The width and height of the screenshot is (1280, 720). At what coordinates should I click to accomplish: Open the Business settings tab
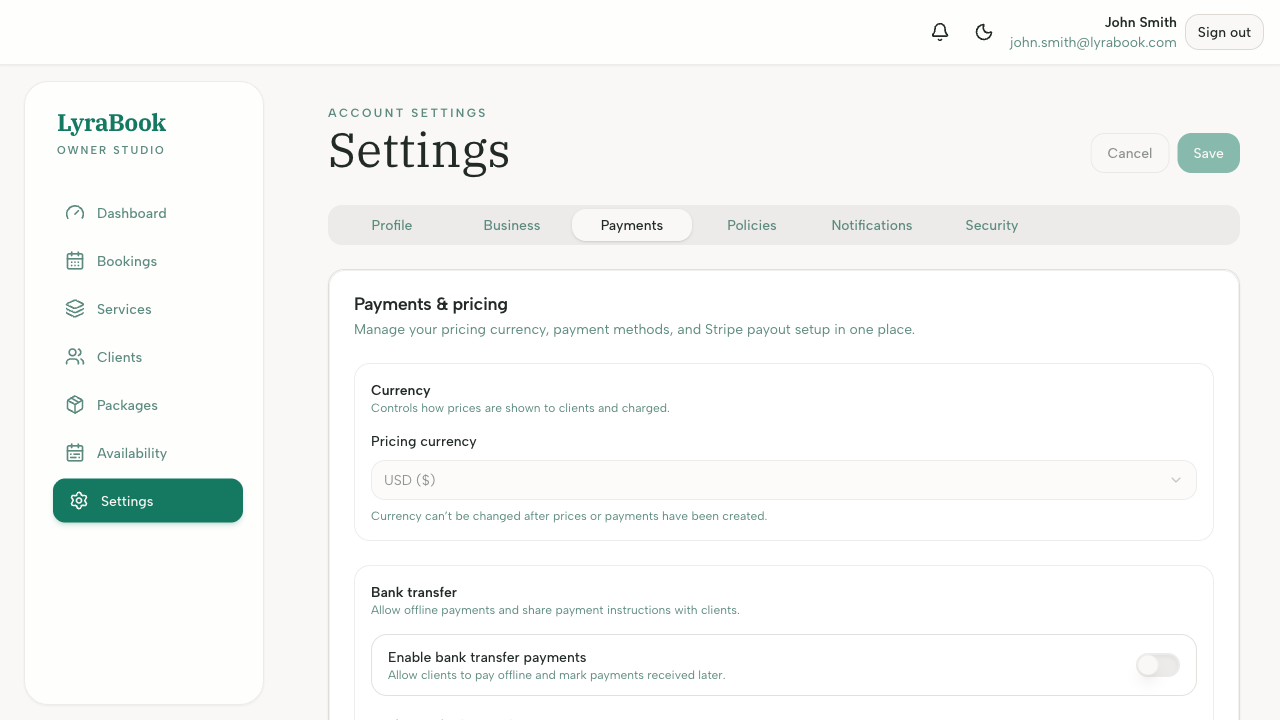point(512,225)
